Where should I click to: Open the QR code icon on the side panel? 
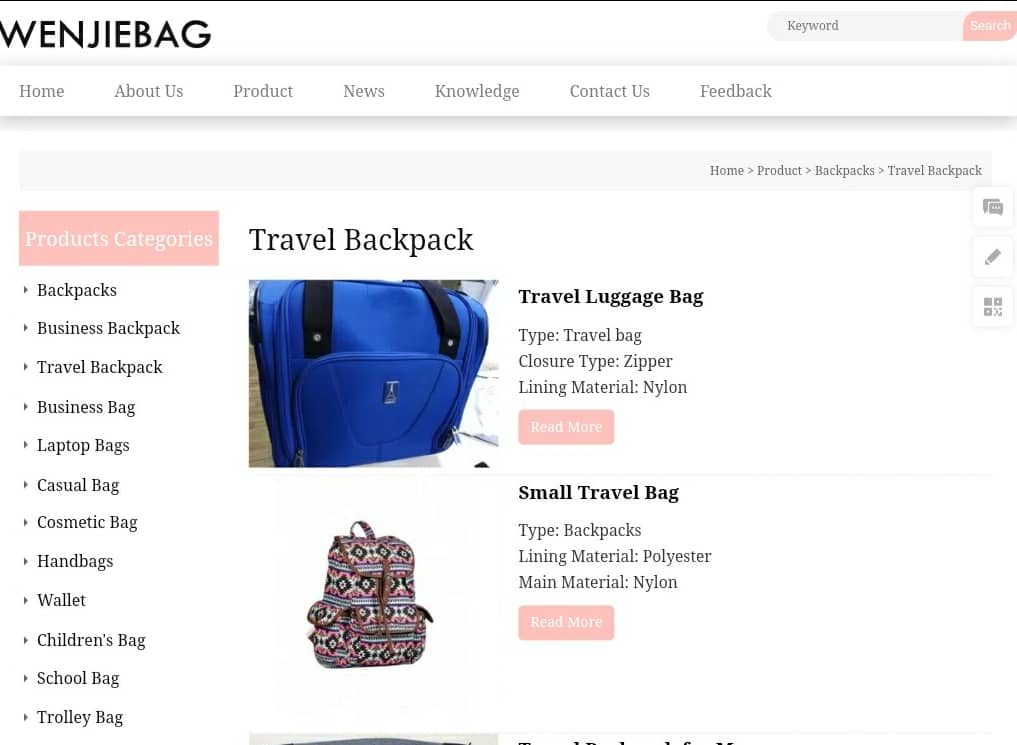992,307
